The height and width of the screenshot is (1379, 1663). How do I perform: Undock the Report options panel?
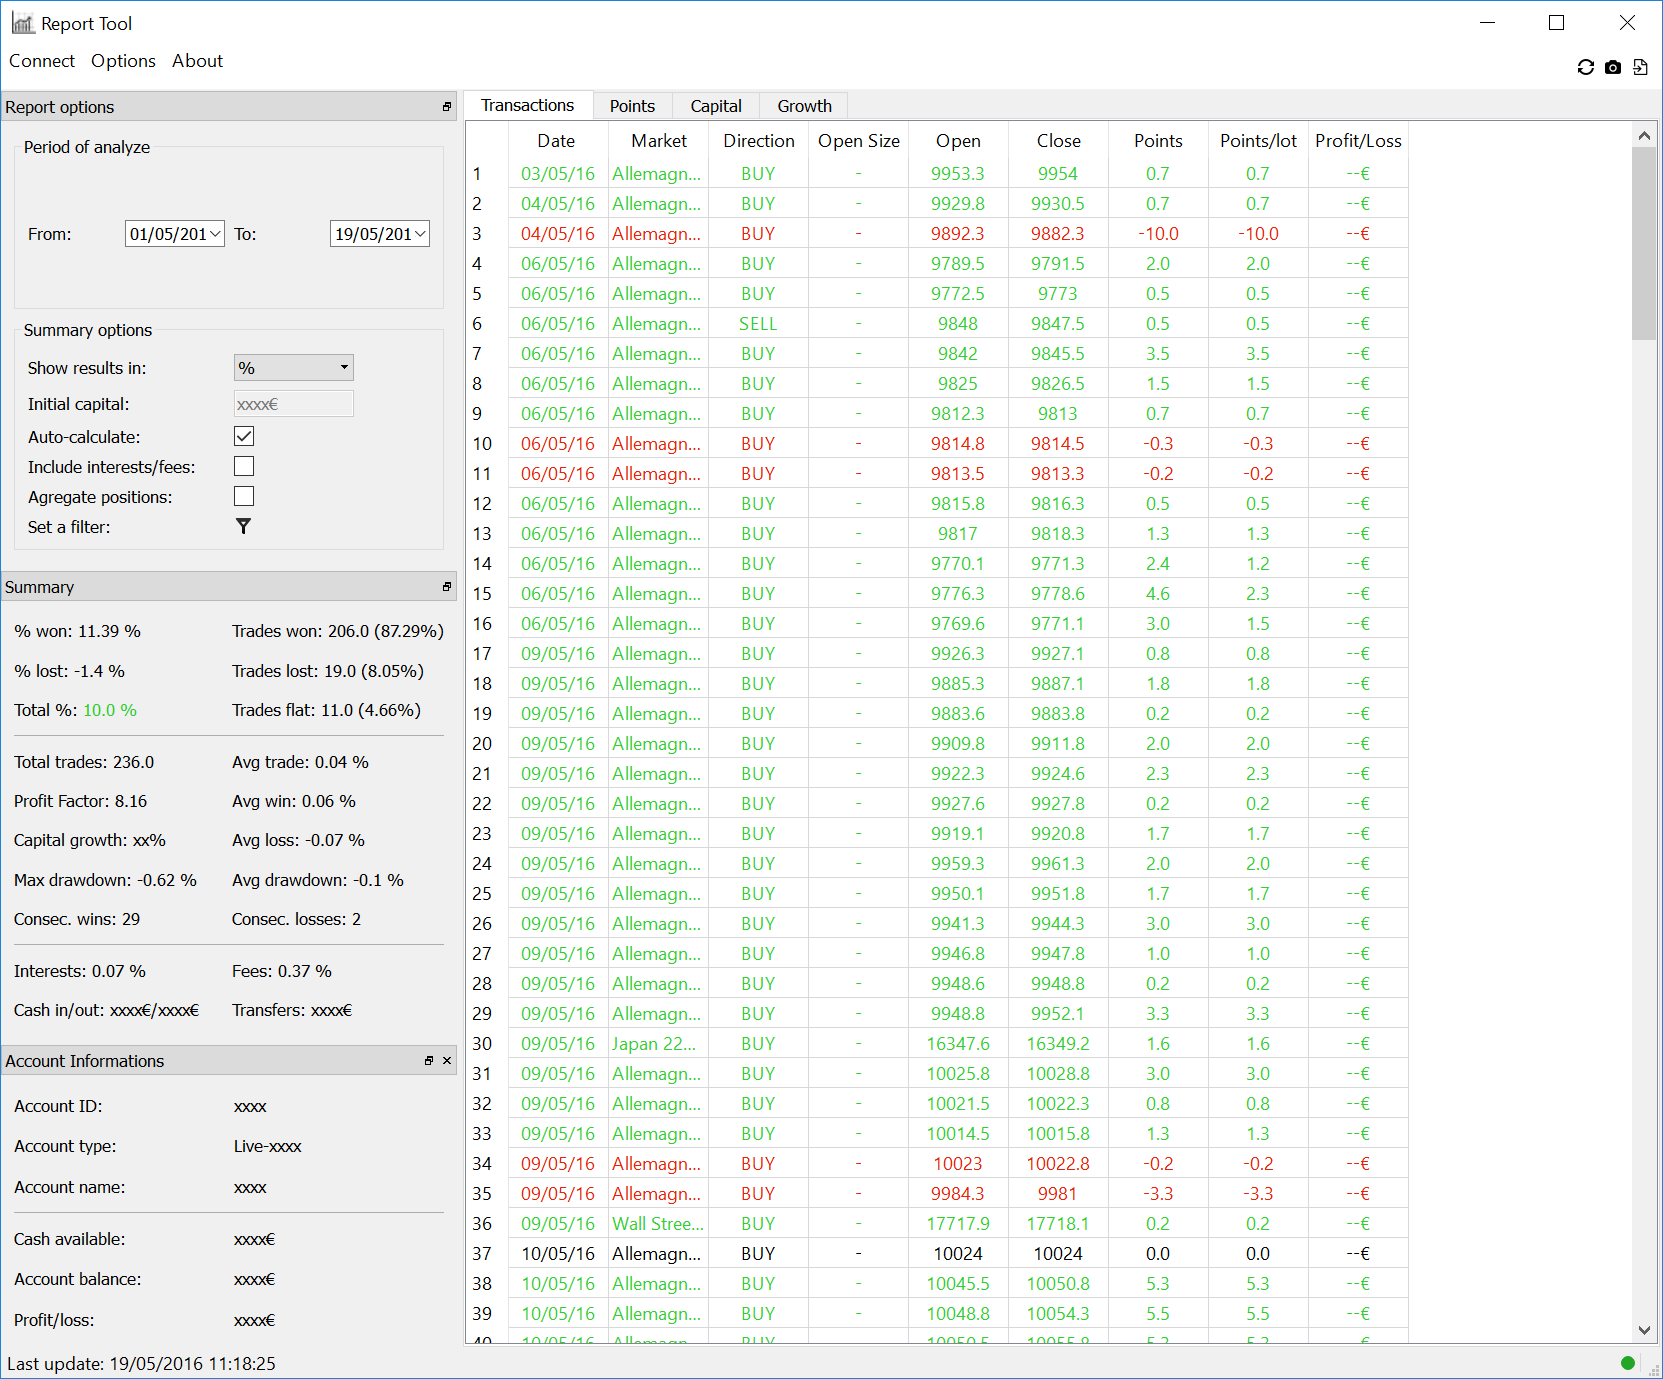447,107
